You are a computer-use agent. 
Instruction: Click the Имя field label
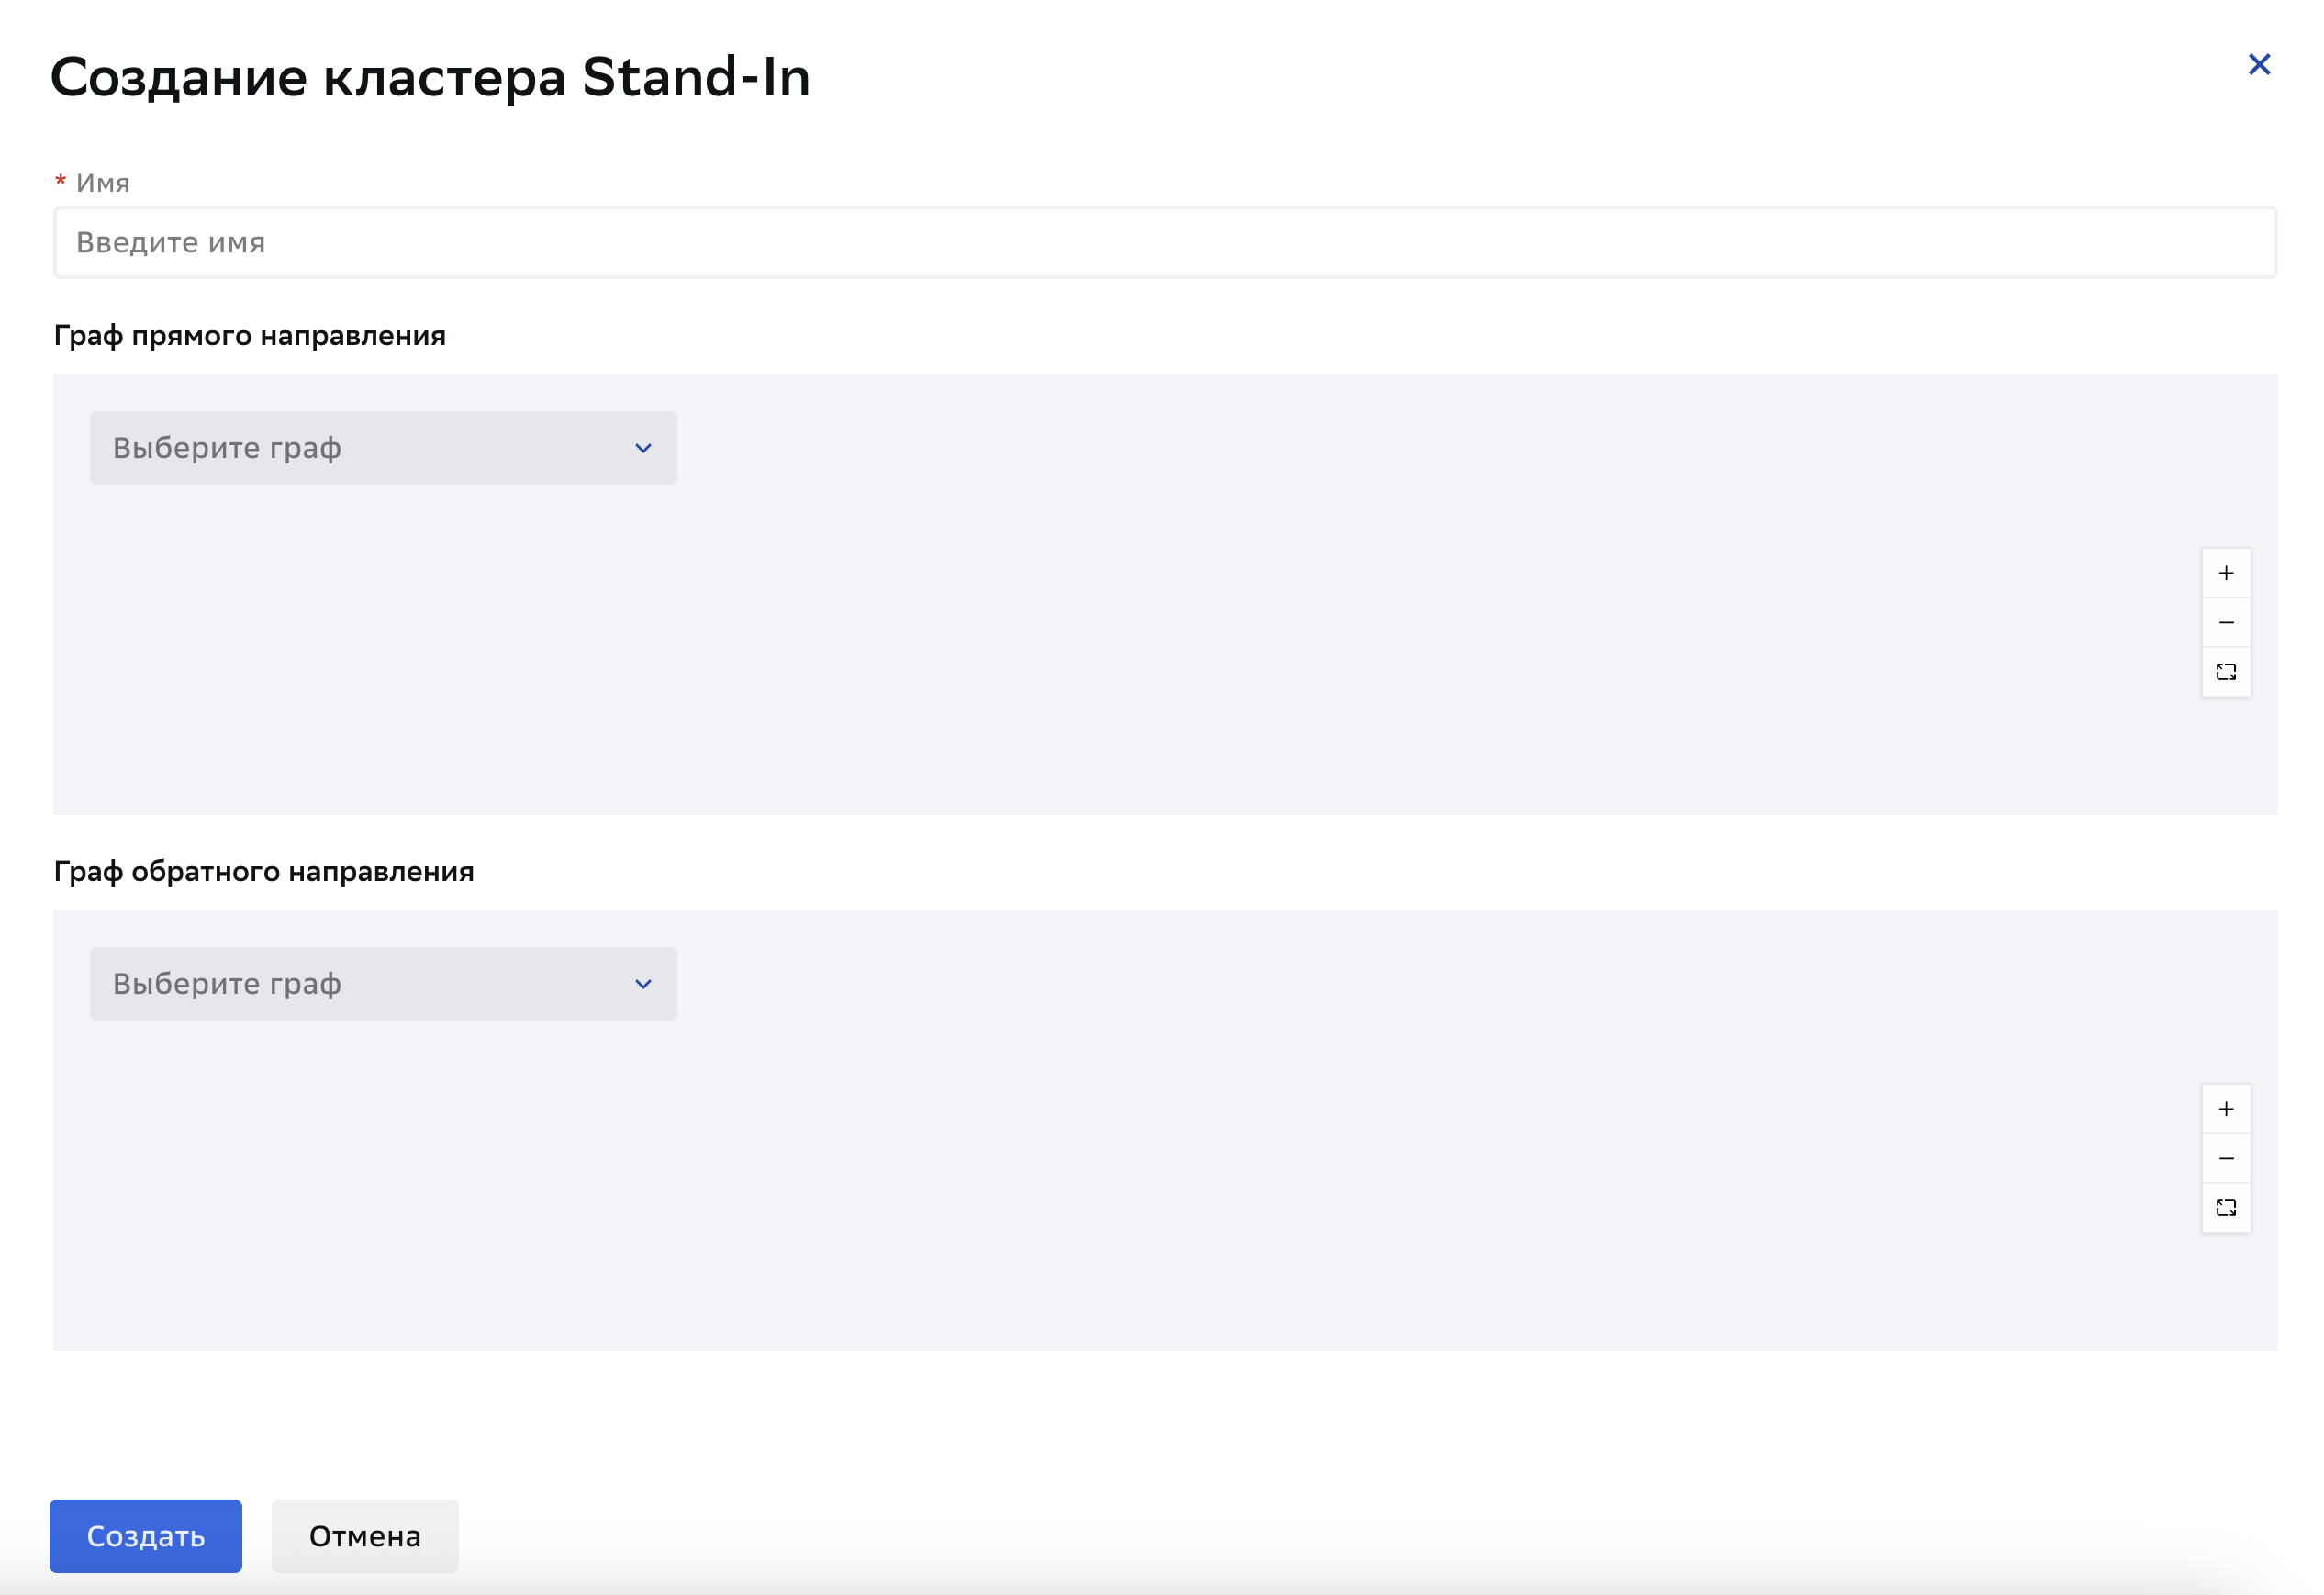pyautogui.click(x=103, y=183)
